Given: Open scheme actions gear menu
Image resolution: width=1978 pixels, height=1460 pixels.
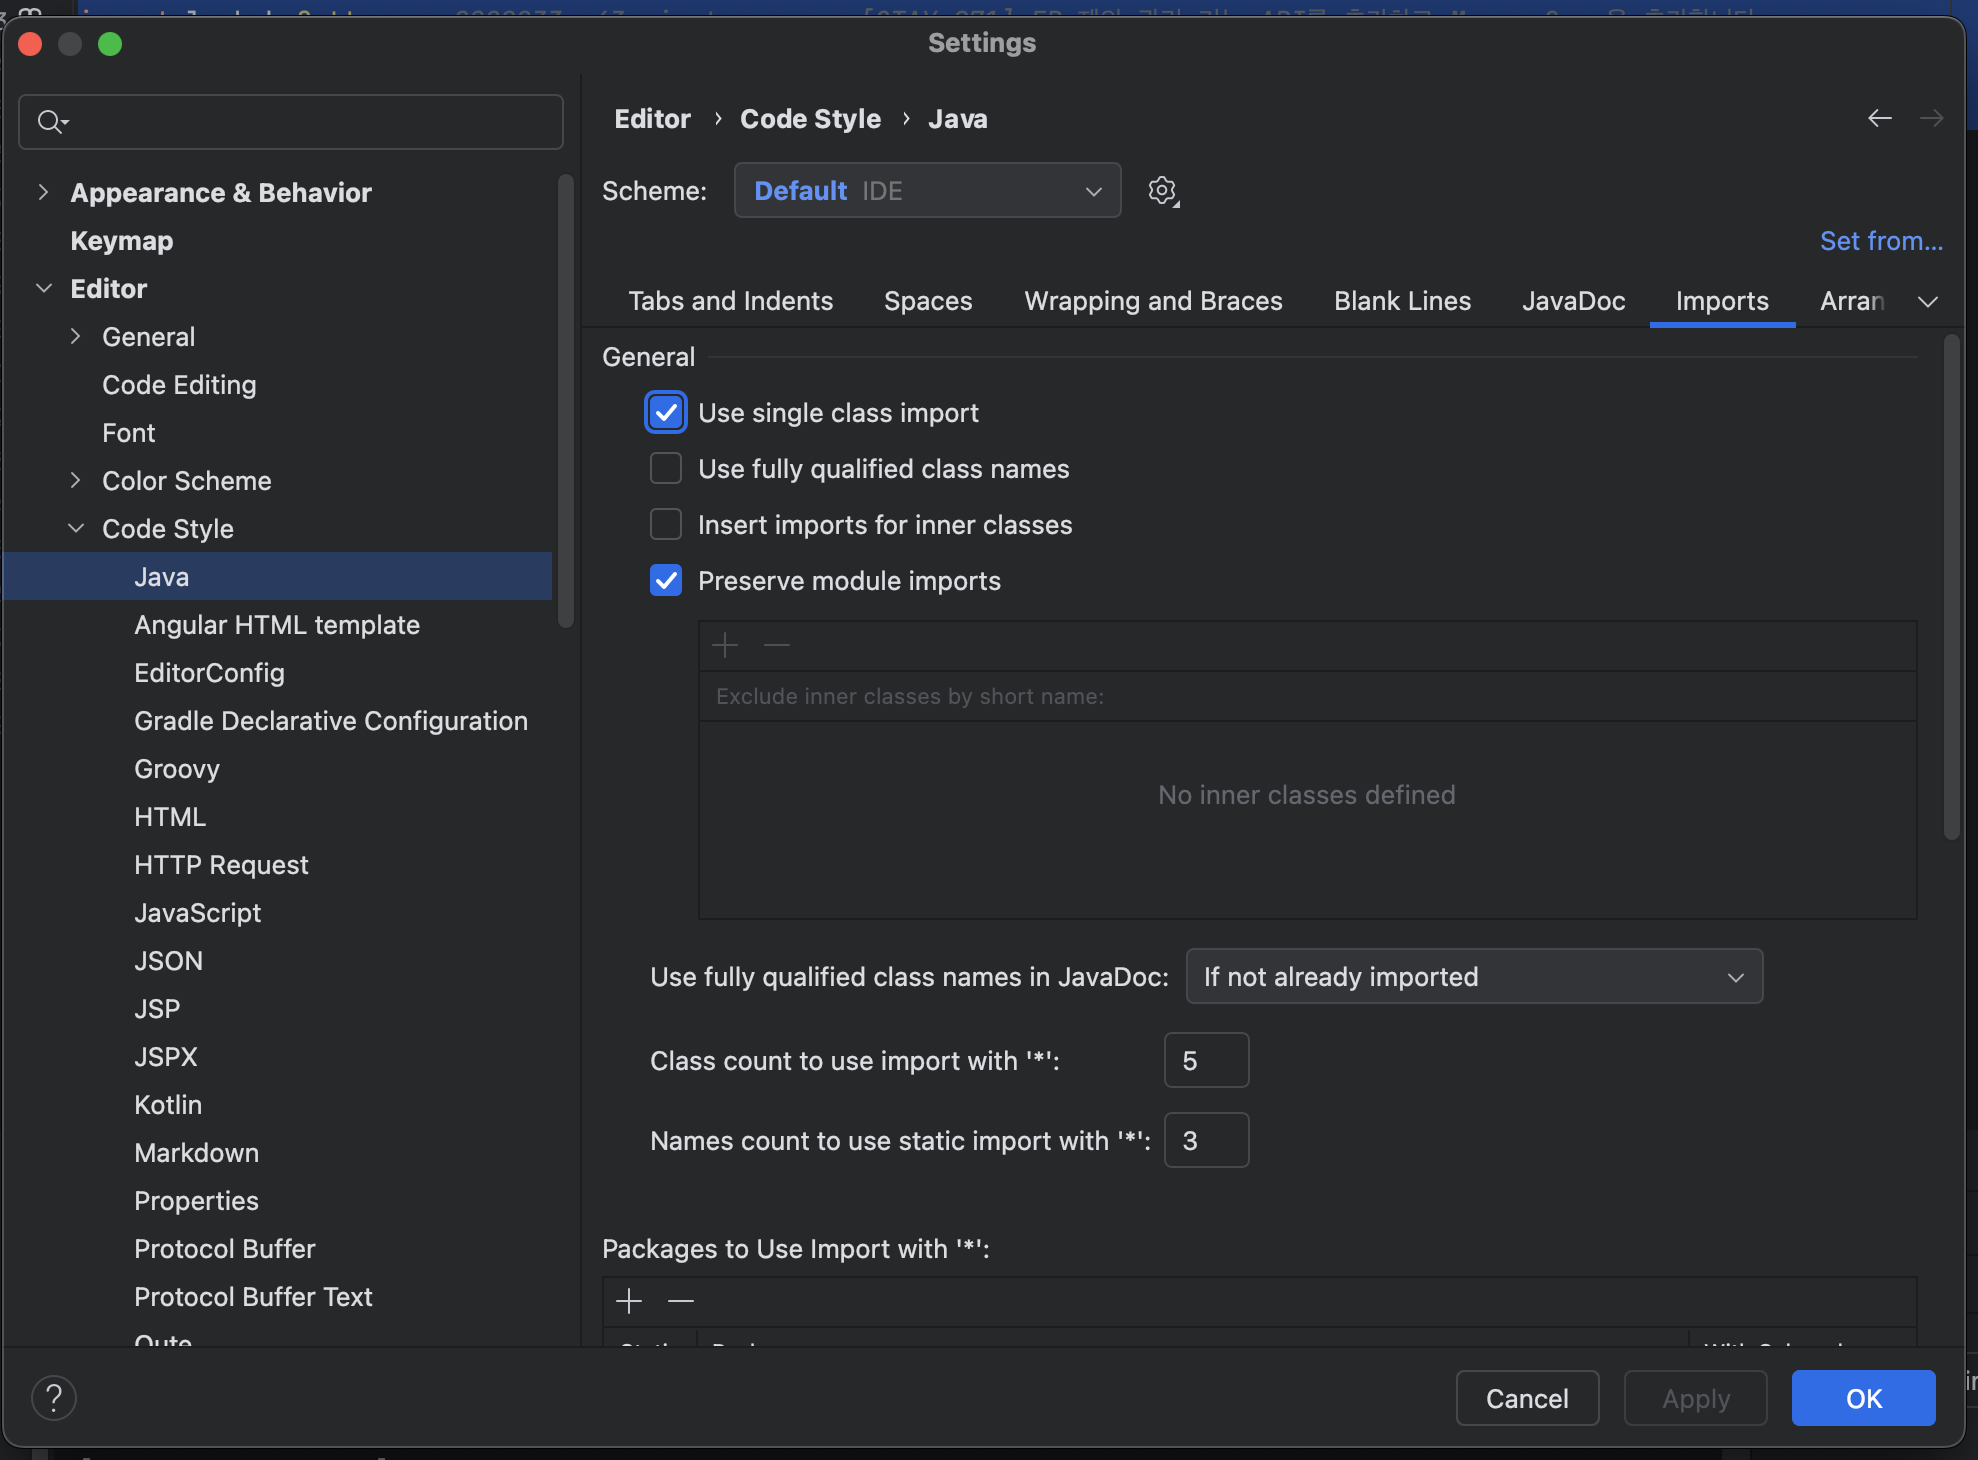Looking at the screenshot, I should [x=1162, y=191].
